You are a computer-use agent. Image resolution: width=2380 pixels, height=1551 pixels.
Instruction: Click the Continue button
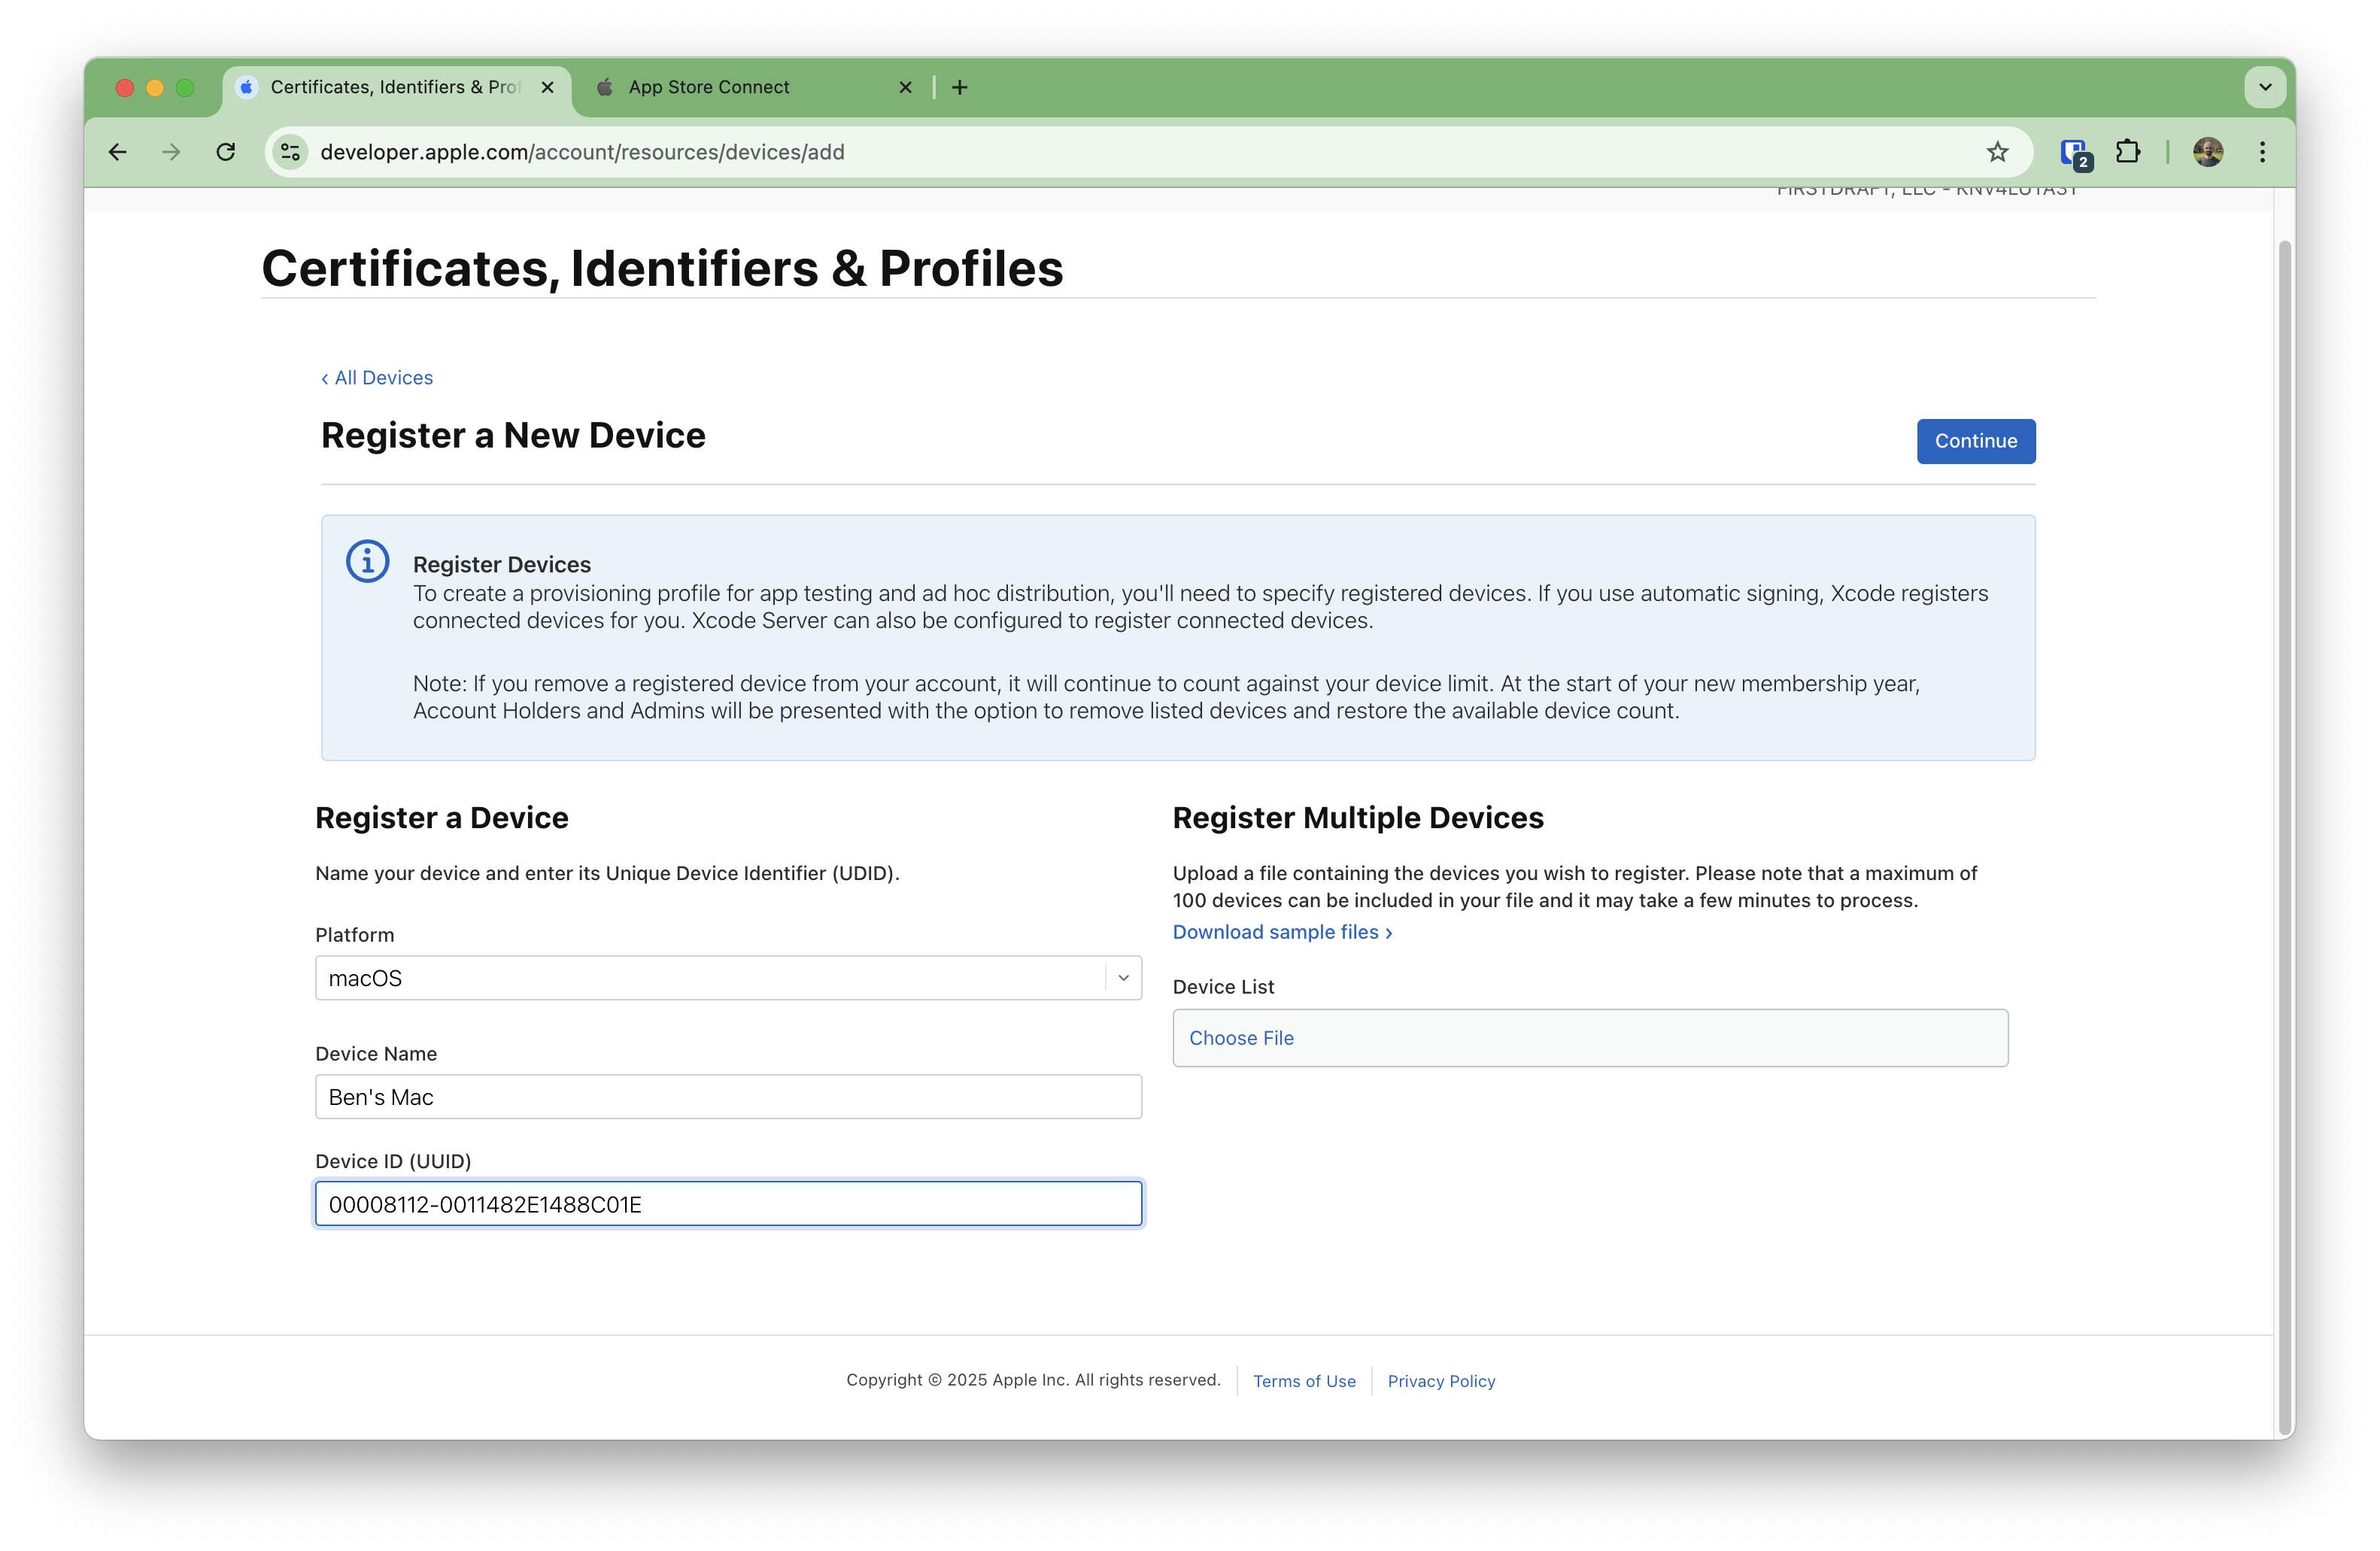pos(1975,441)
